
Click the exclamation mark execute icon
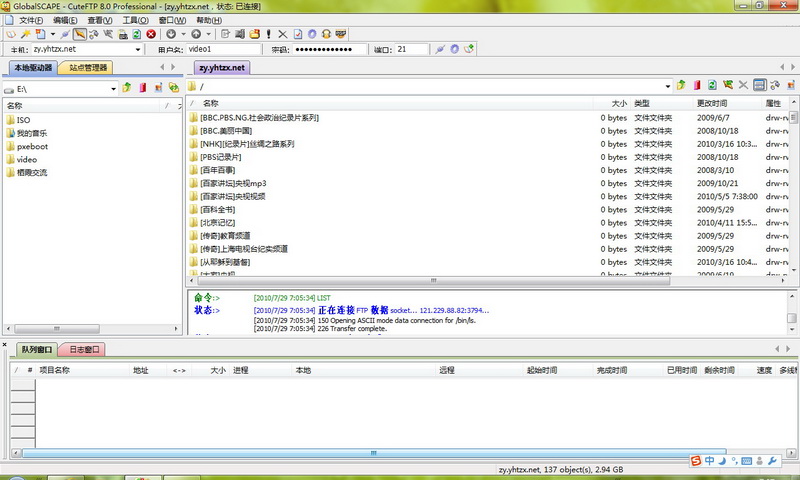pyautogui.click(x=268, y=34)
